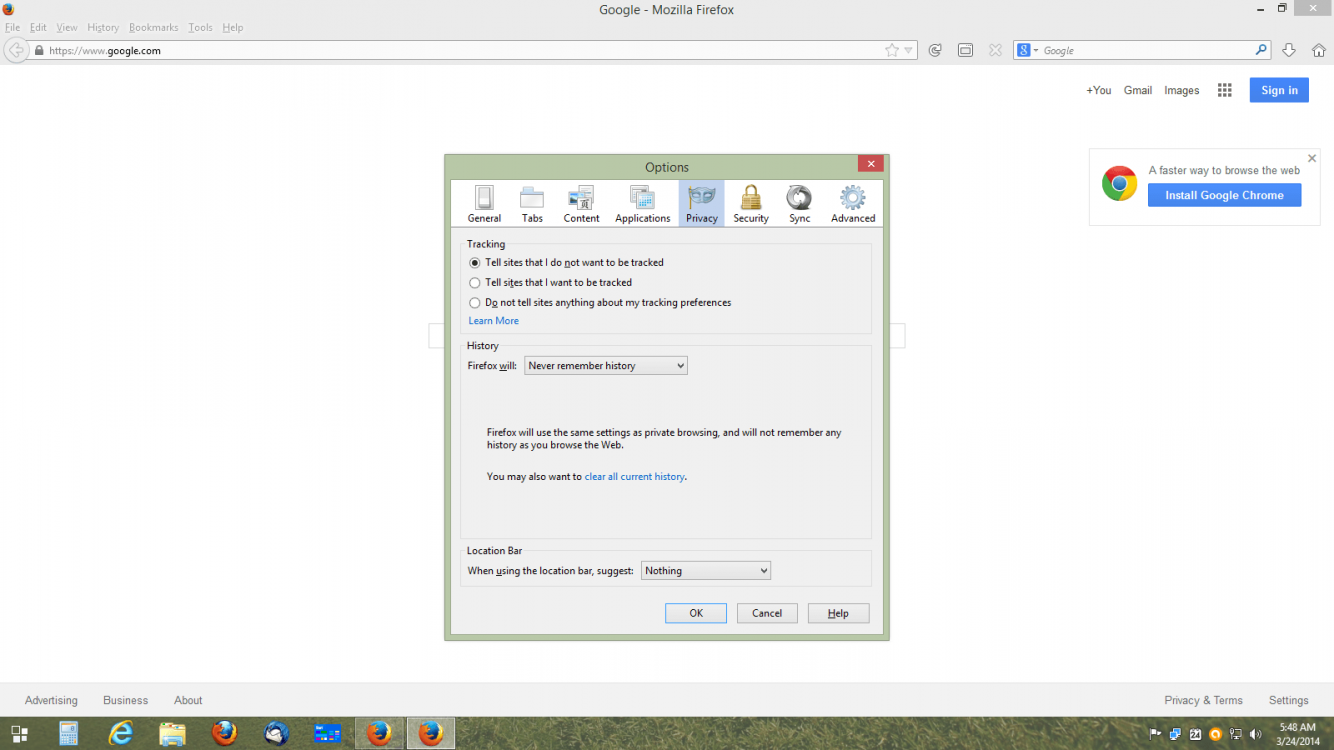Click the browser back arrow button

pyautogui.click(x=15, y=50)
